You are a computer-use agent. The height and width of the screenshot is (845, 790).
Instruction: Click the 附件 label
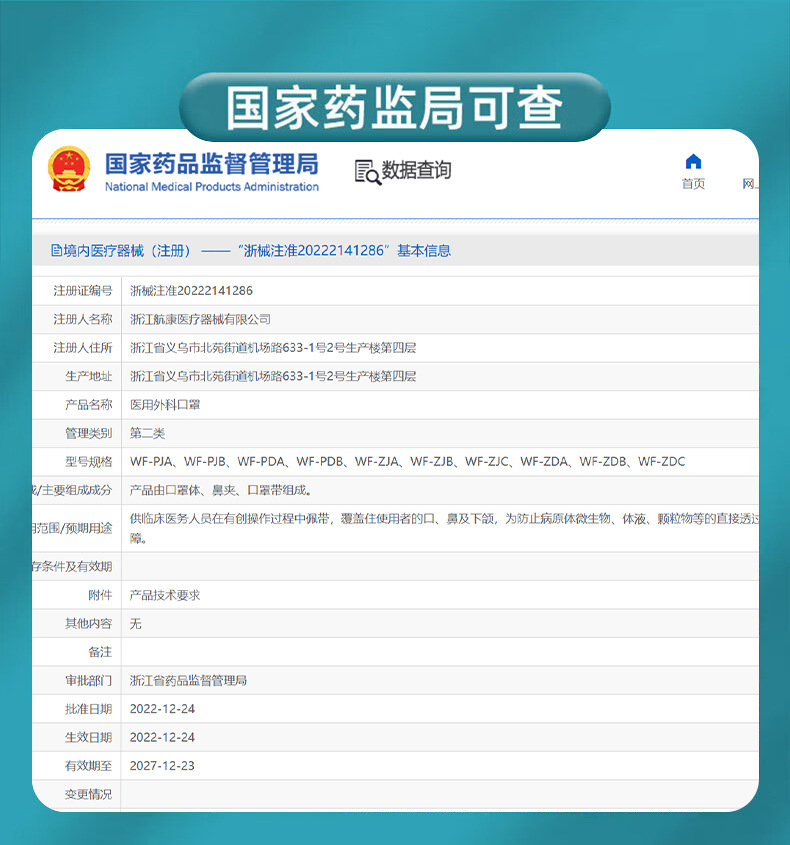tap(100, 595)
